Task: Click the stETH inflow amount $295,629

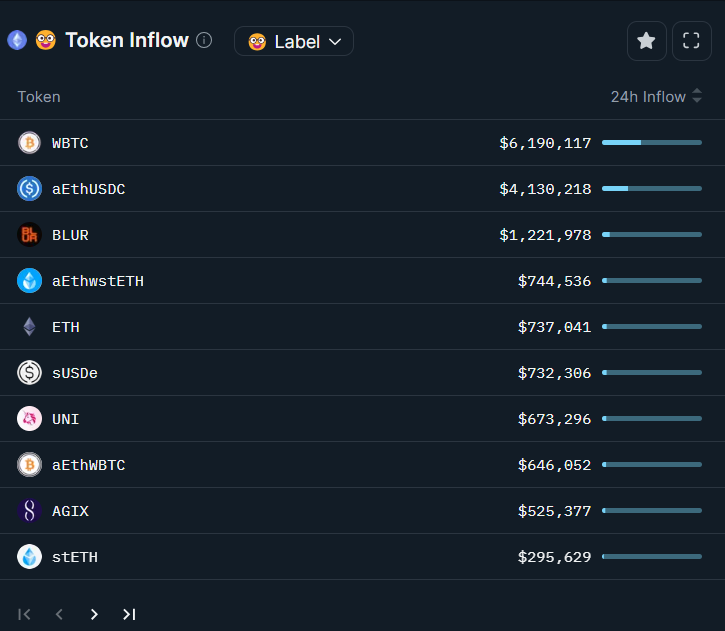Action: pos(554,557)
